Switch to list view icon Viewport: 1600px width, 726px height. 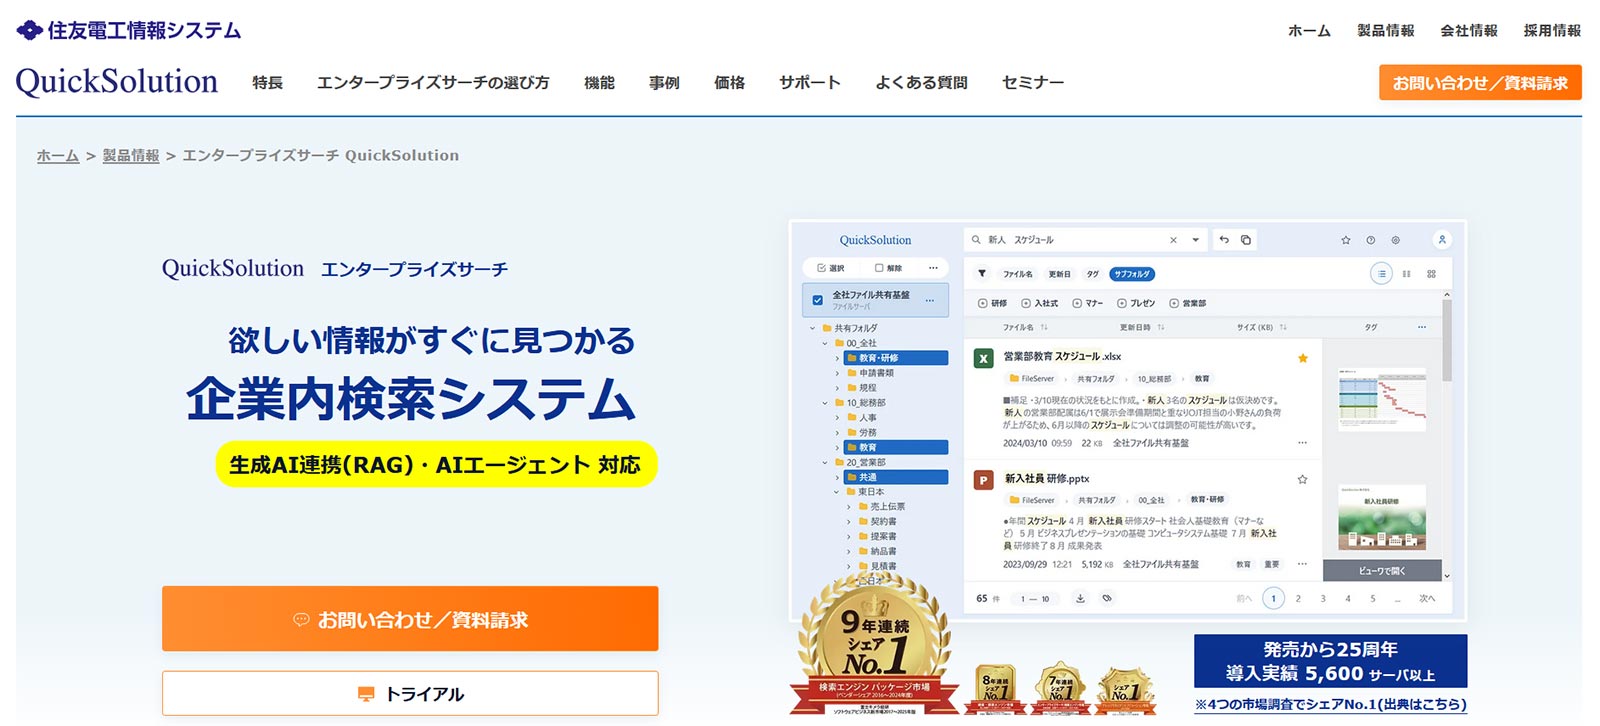pyautogui.click(x=1381, y=274)
